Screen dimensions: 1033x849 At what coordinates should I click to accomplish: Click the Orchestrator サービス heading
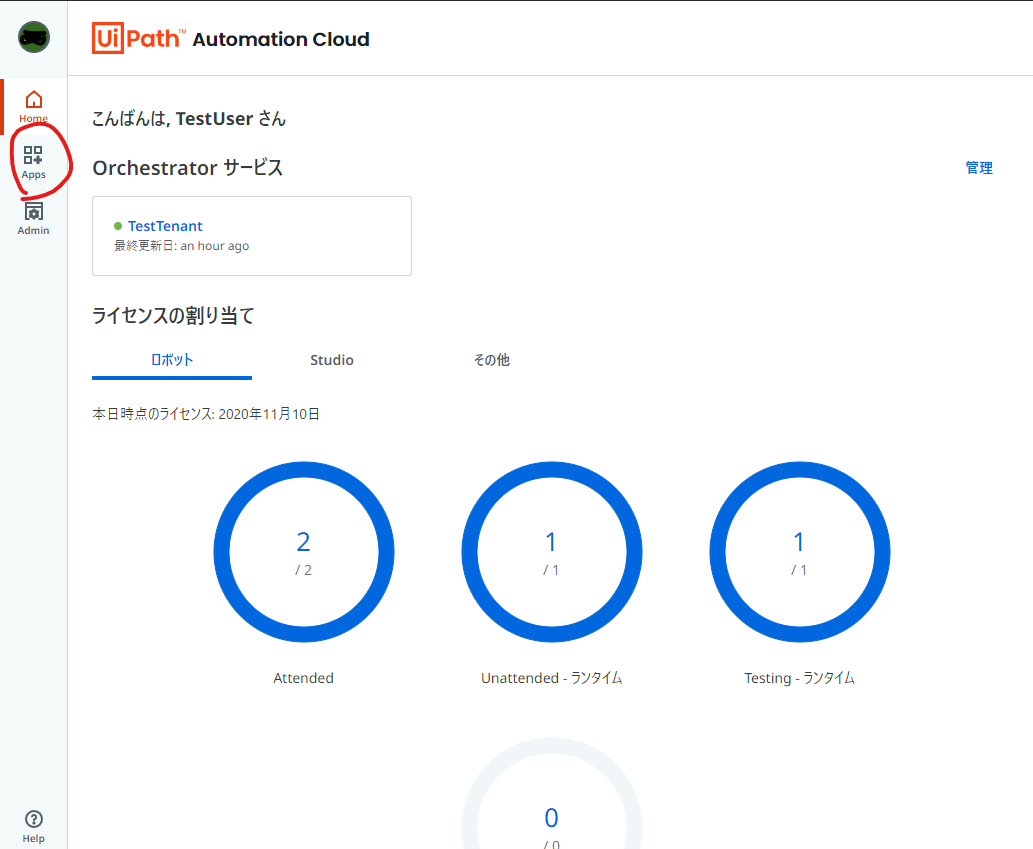pos(188,168)
